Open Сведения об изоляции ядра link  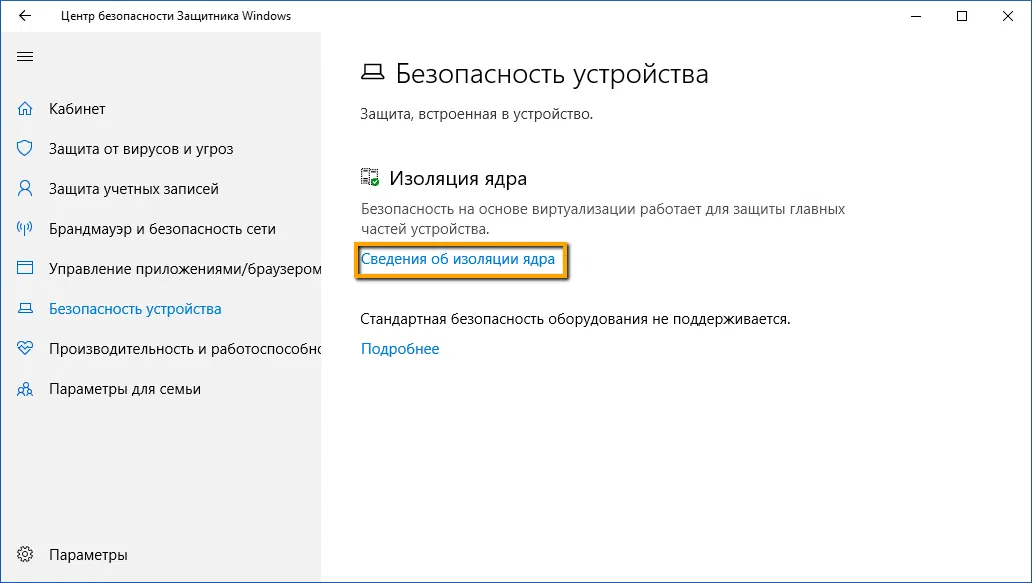pyautogui.click(x=457, y=259)
